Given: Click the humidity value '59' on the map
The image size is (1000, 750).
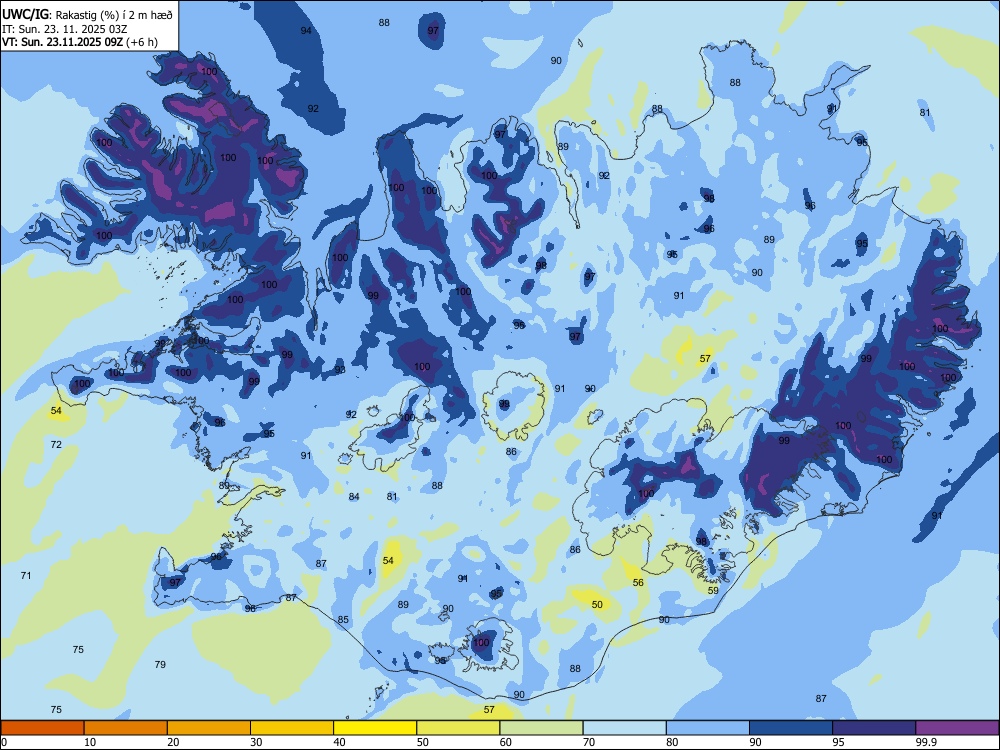Looking at the screenshot, I should tap(713, 590).
